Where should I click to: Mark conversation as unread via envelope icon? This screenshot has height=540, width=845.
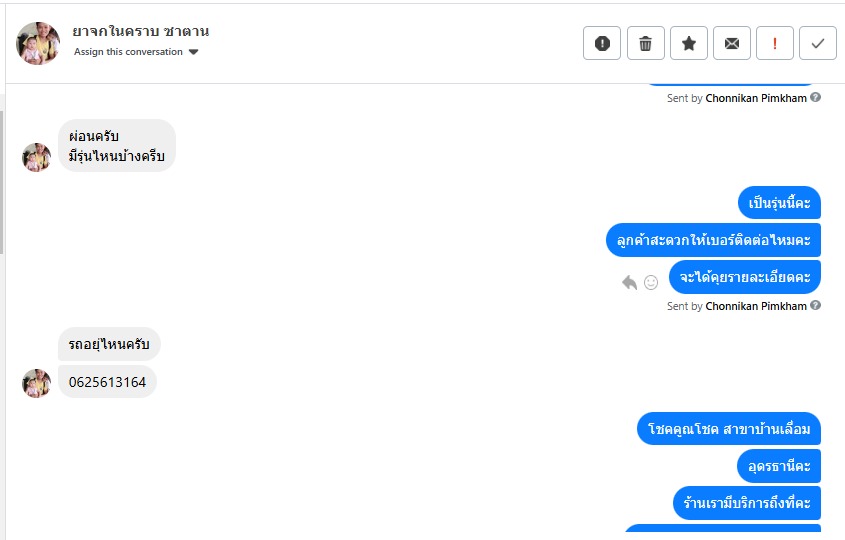(732, 43)
